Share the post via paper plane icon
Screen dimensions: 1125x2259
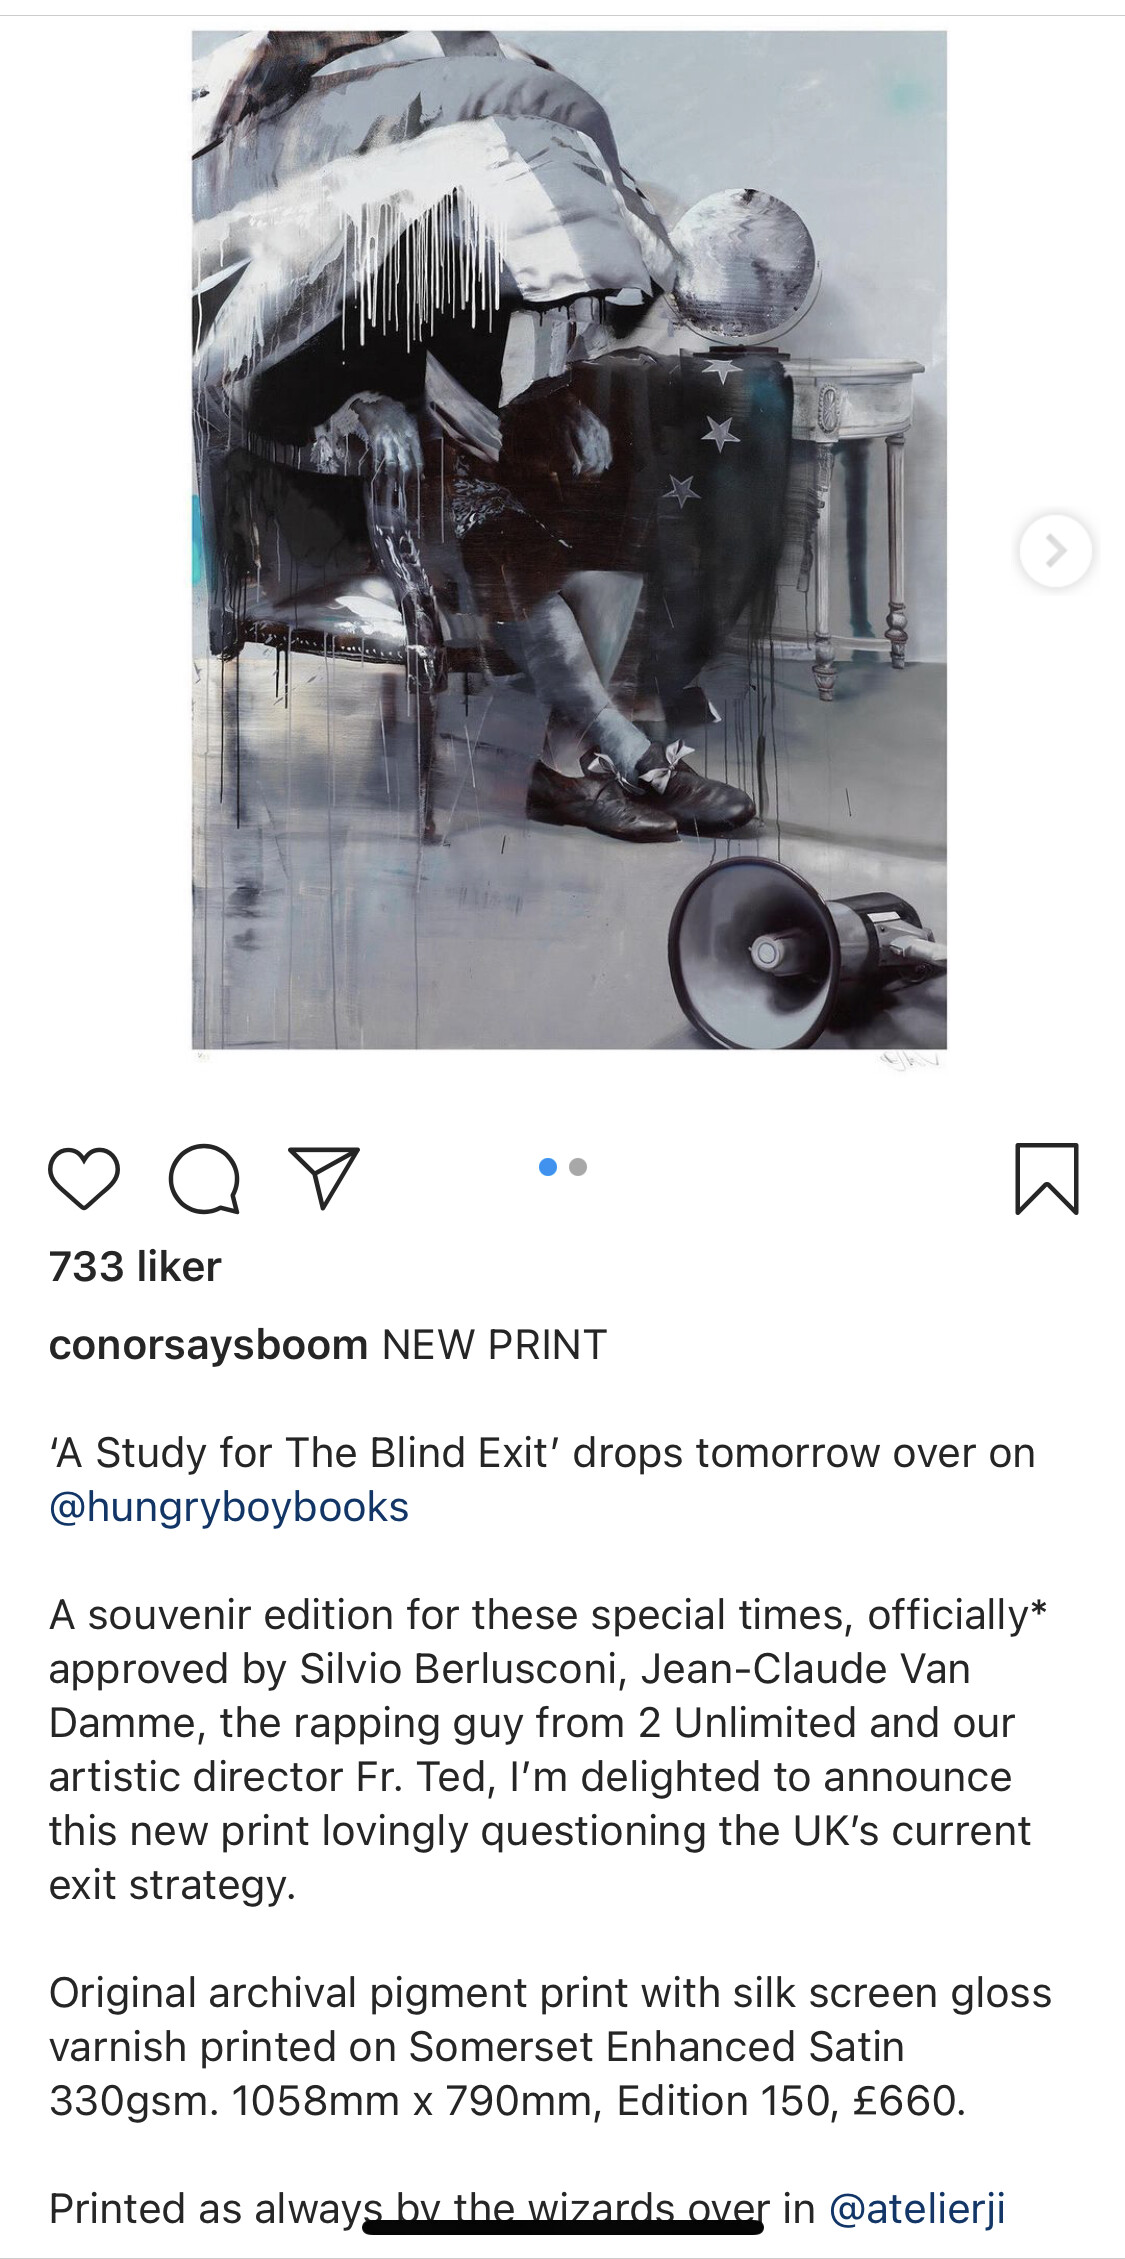pos(323,1177)
